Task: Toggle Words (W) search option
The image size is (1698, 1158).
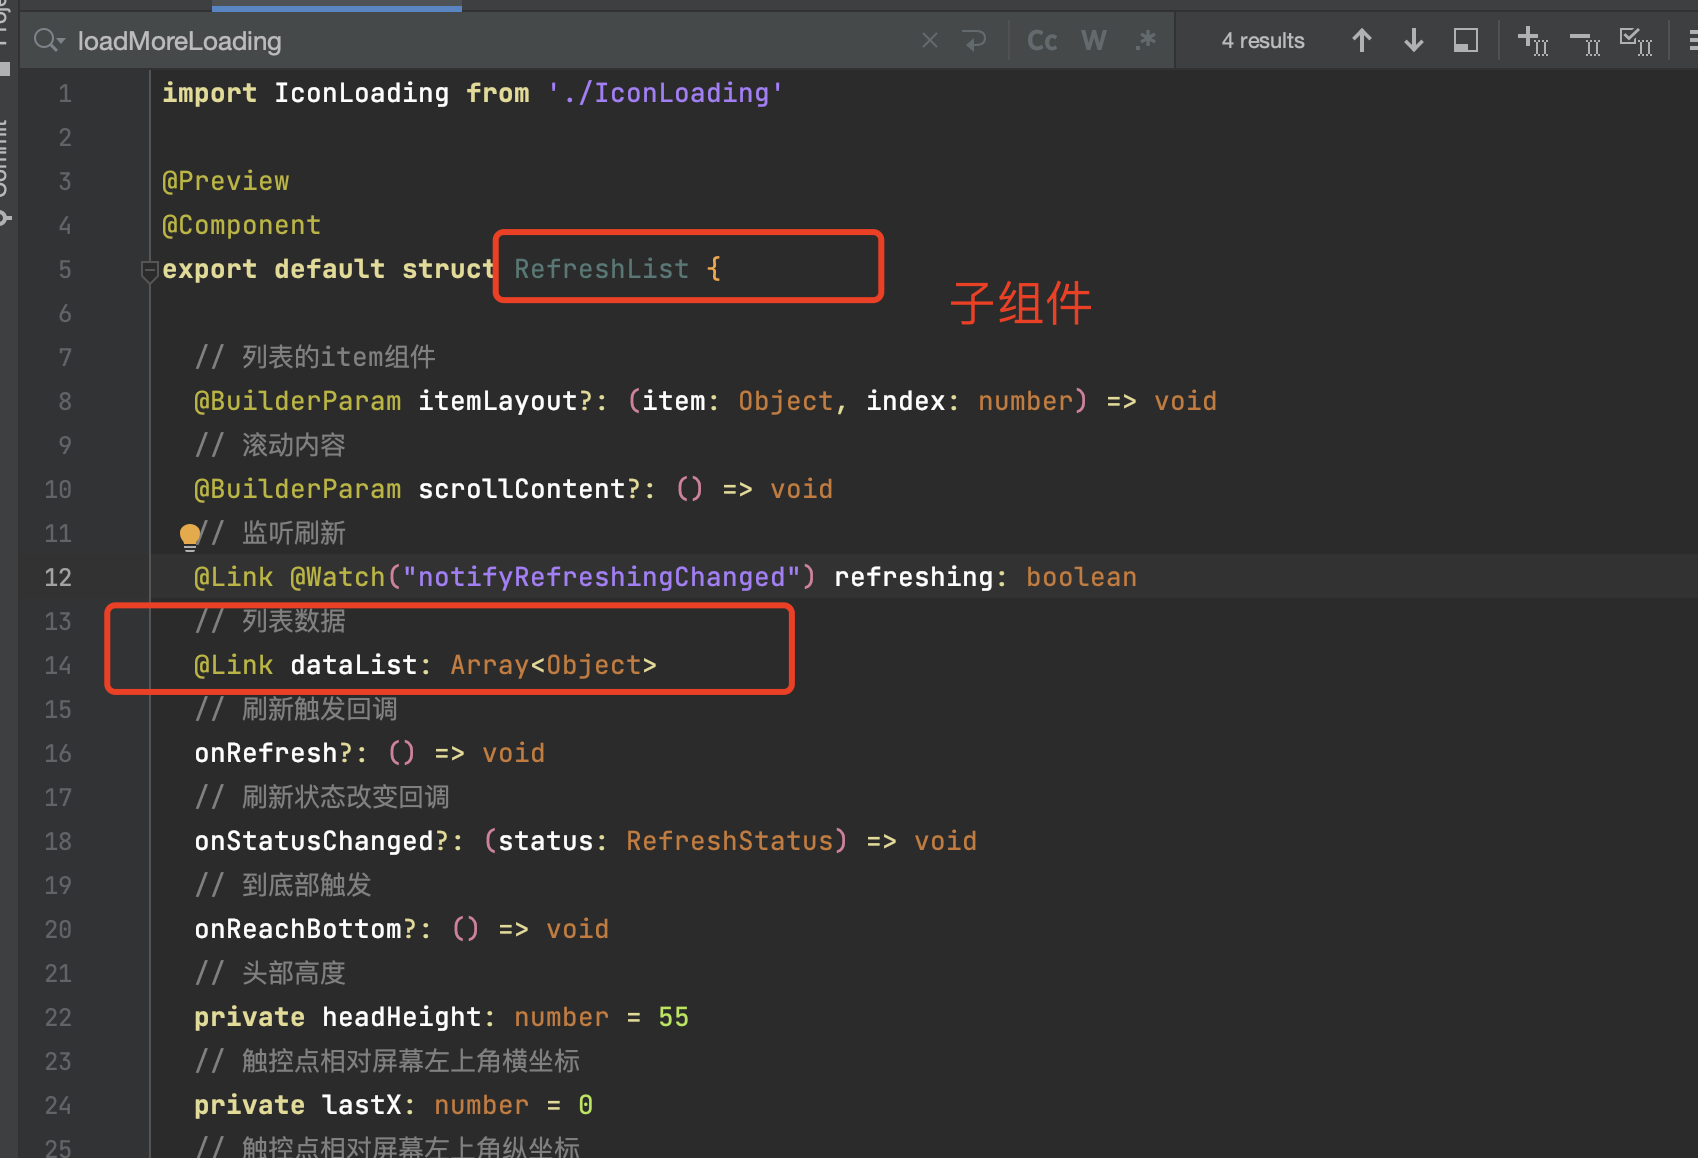Action: [x=1094, y=40]
